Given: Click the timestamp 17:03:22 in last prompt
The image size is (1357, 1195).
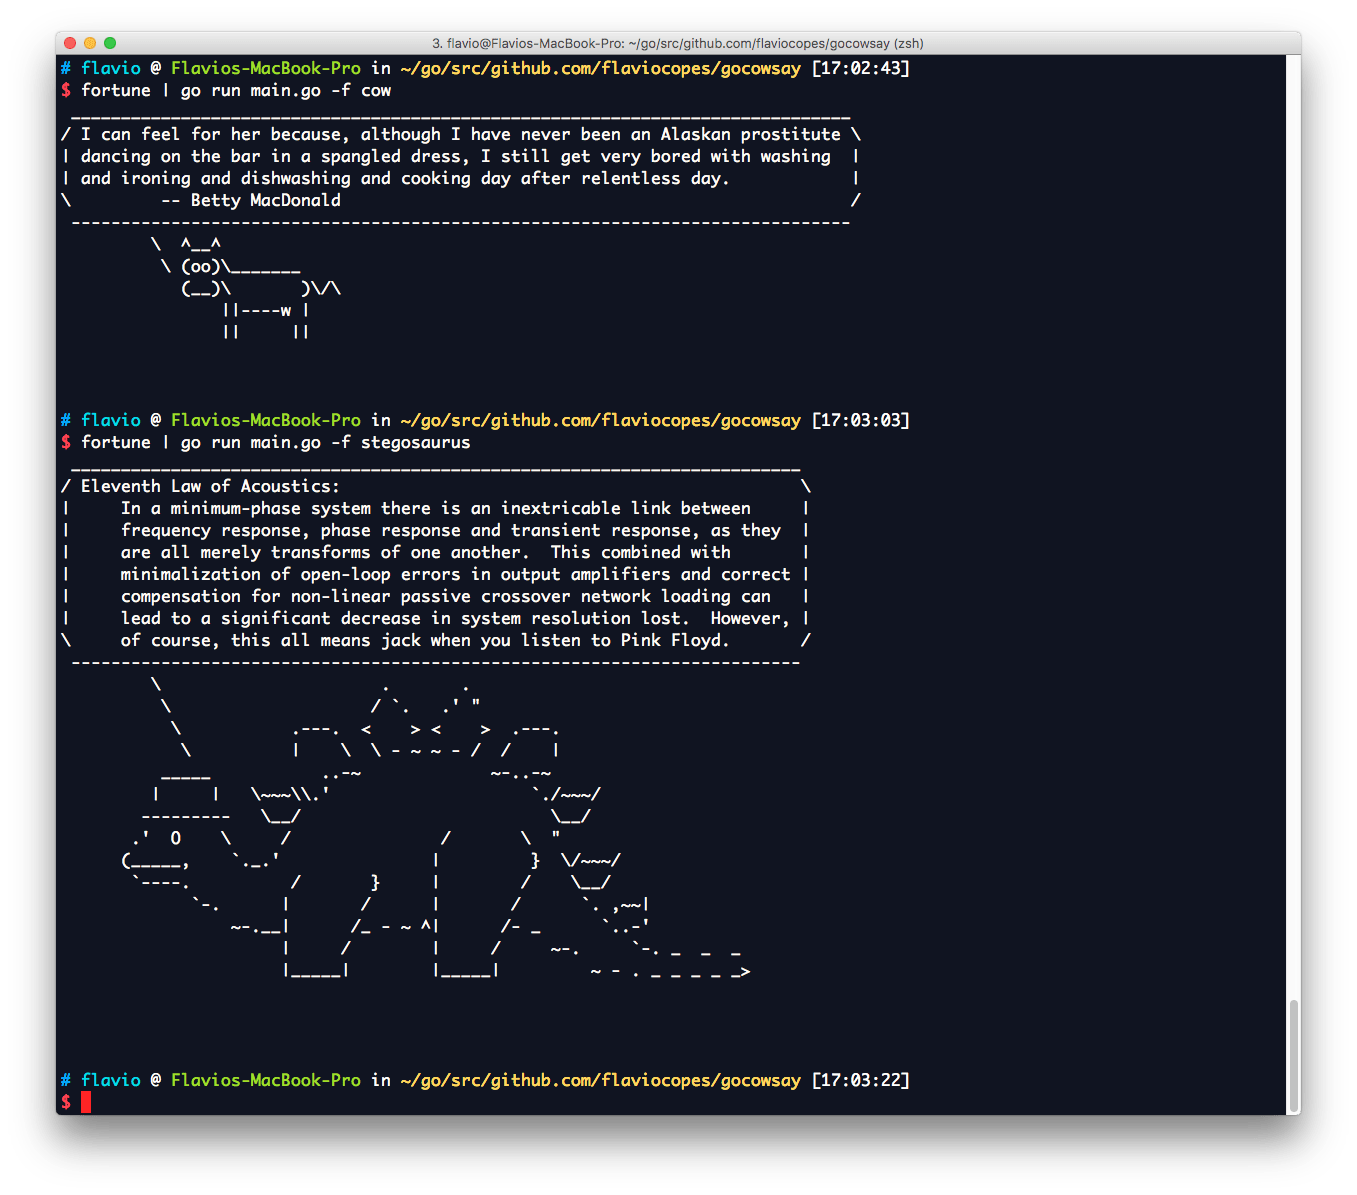Looking at the screenshot, I should (x=860, y=1080).
